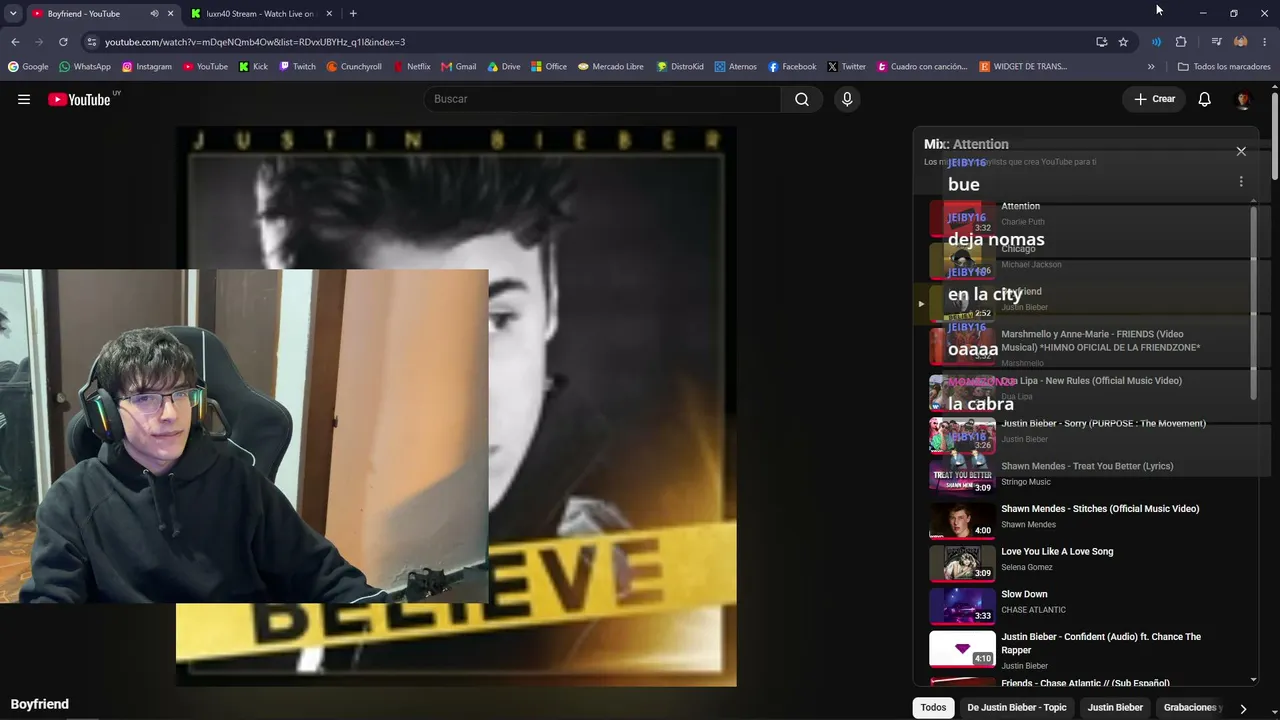Bookmark this page with the star icon
Screen dimensions: 1280x720
[x=1123, y=42]
